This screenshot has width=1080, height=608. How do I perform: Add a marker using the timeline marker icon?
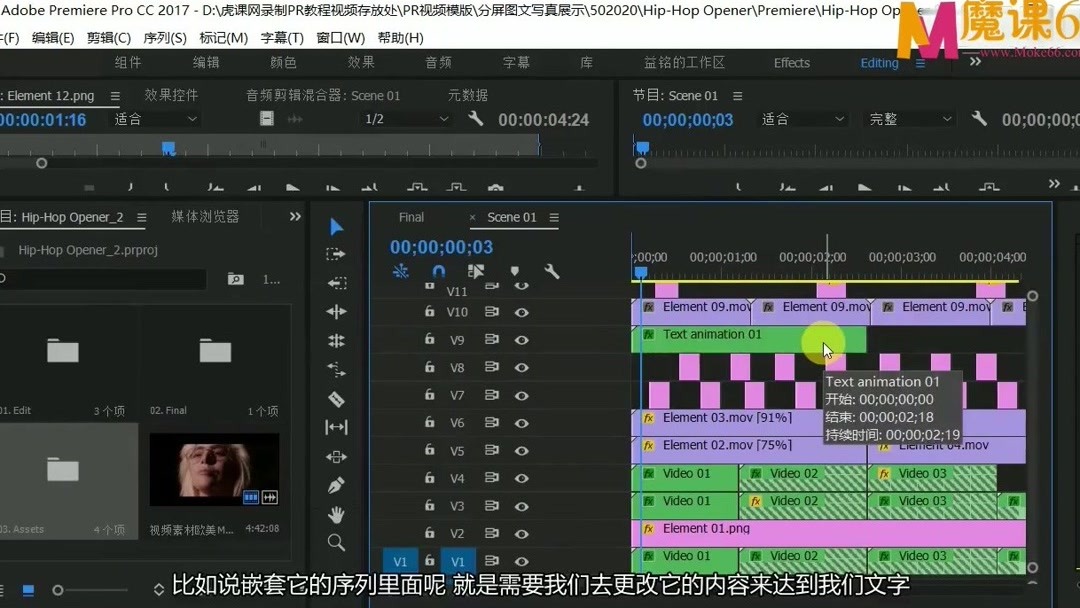[x=516, y=271]
